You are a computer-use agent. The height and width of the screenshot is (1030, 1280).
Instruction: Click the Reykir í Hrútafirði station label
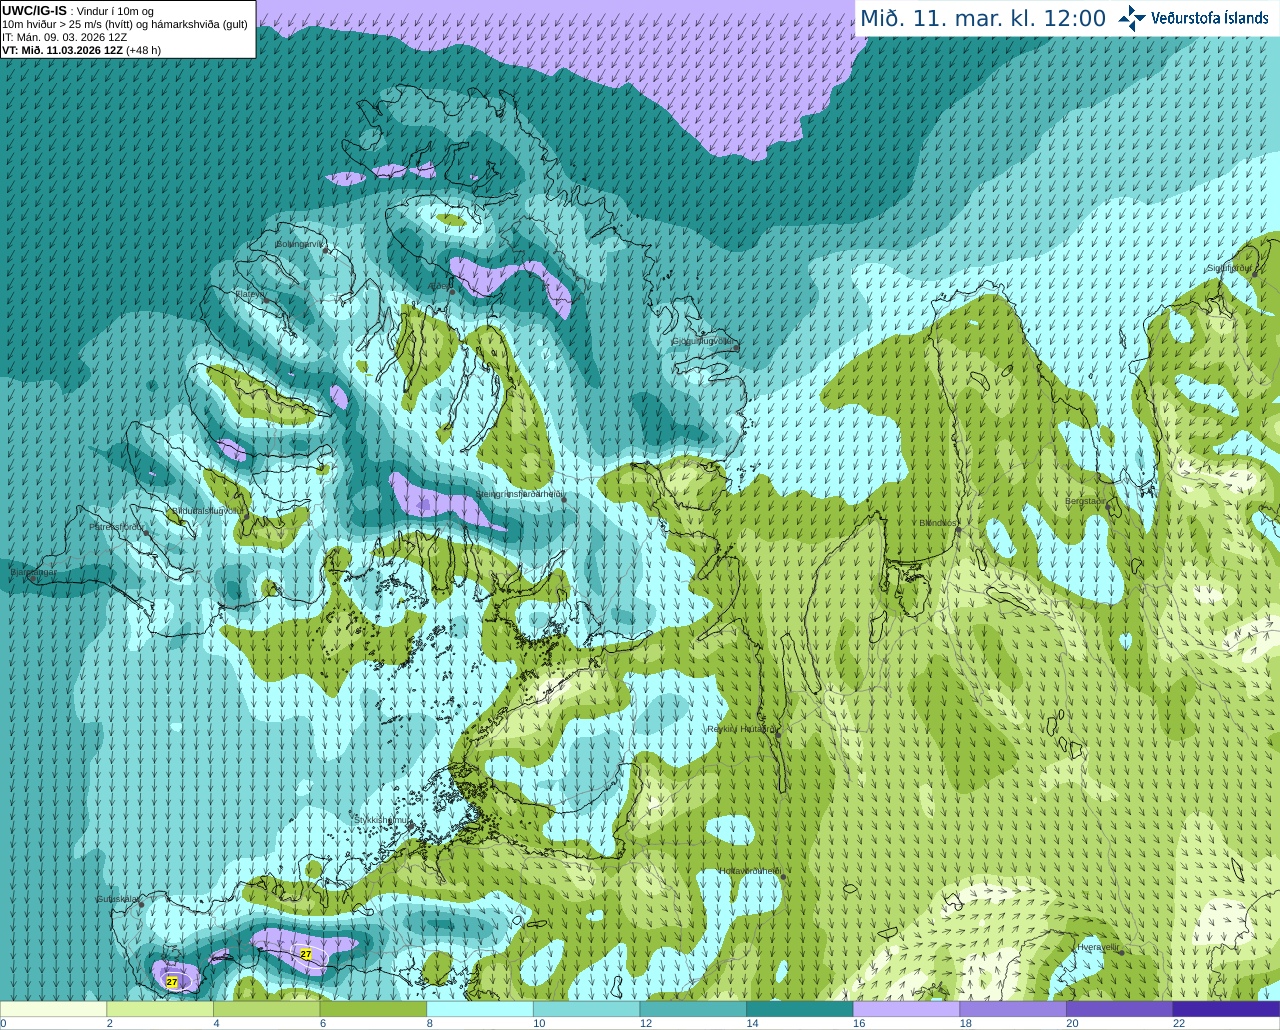coord(742,729)
